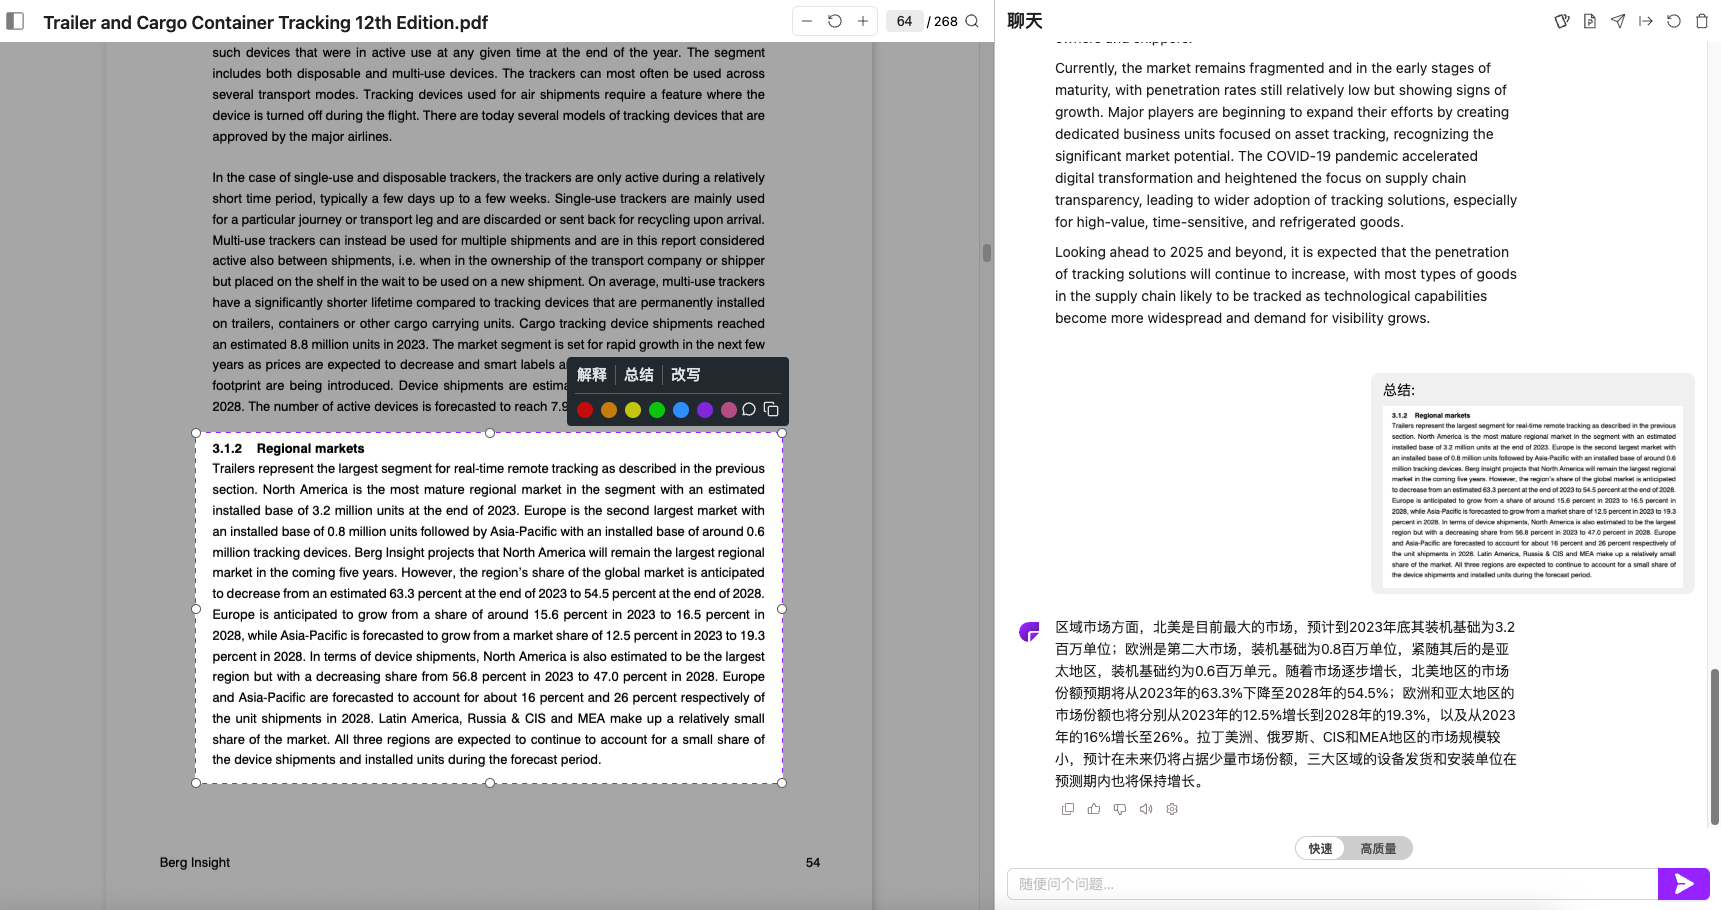Viewport: 1721px width, 910px height.
Task: Select the 快速 mode option
Action: (x=1320, y=848)
